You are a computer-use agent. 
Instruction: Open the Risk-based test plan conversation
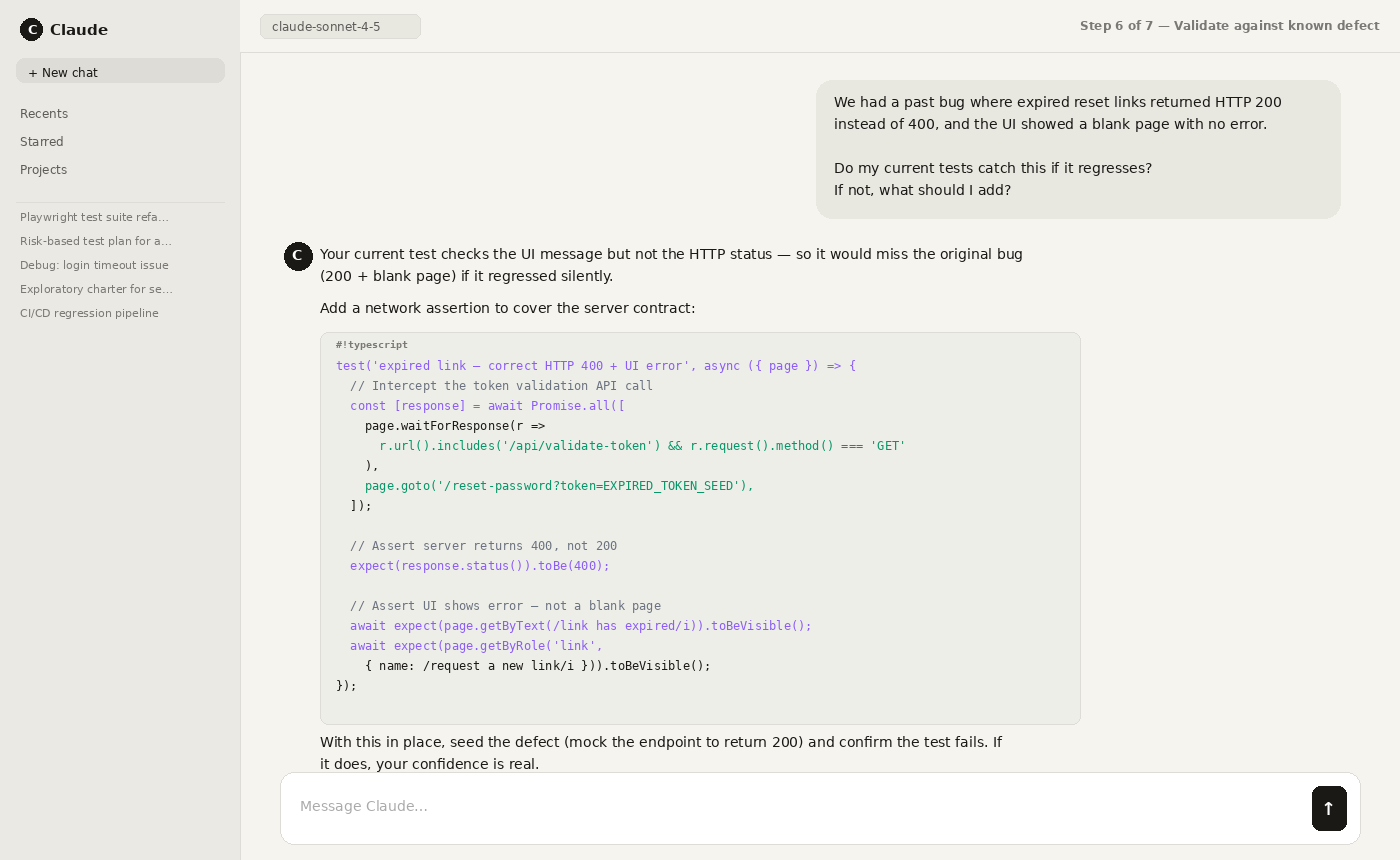(x=96, y=240)
